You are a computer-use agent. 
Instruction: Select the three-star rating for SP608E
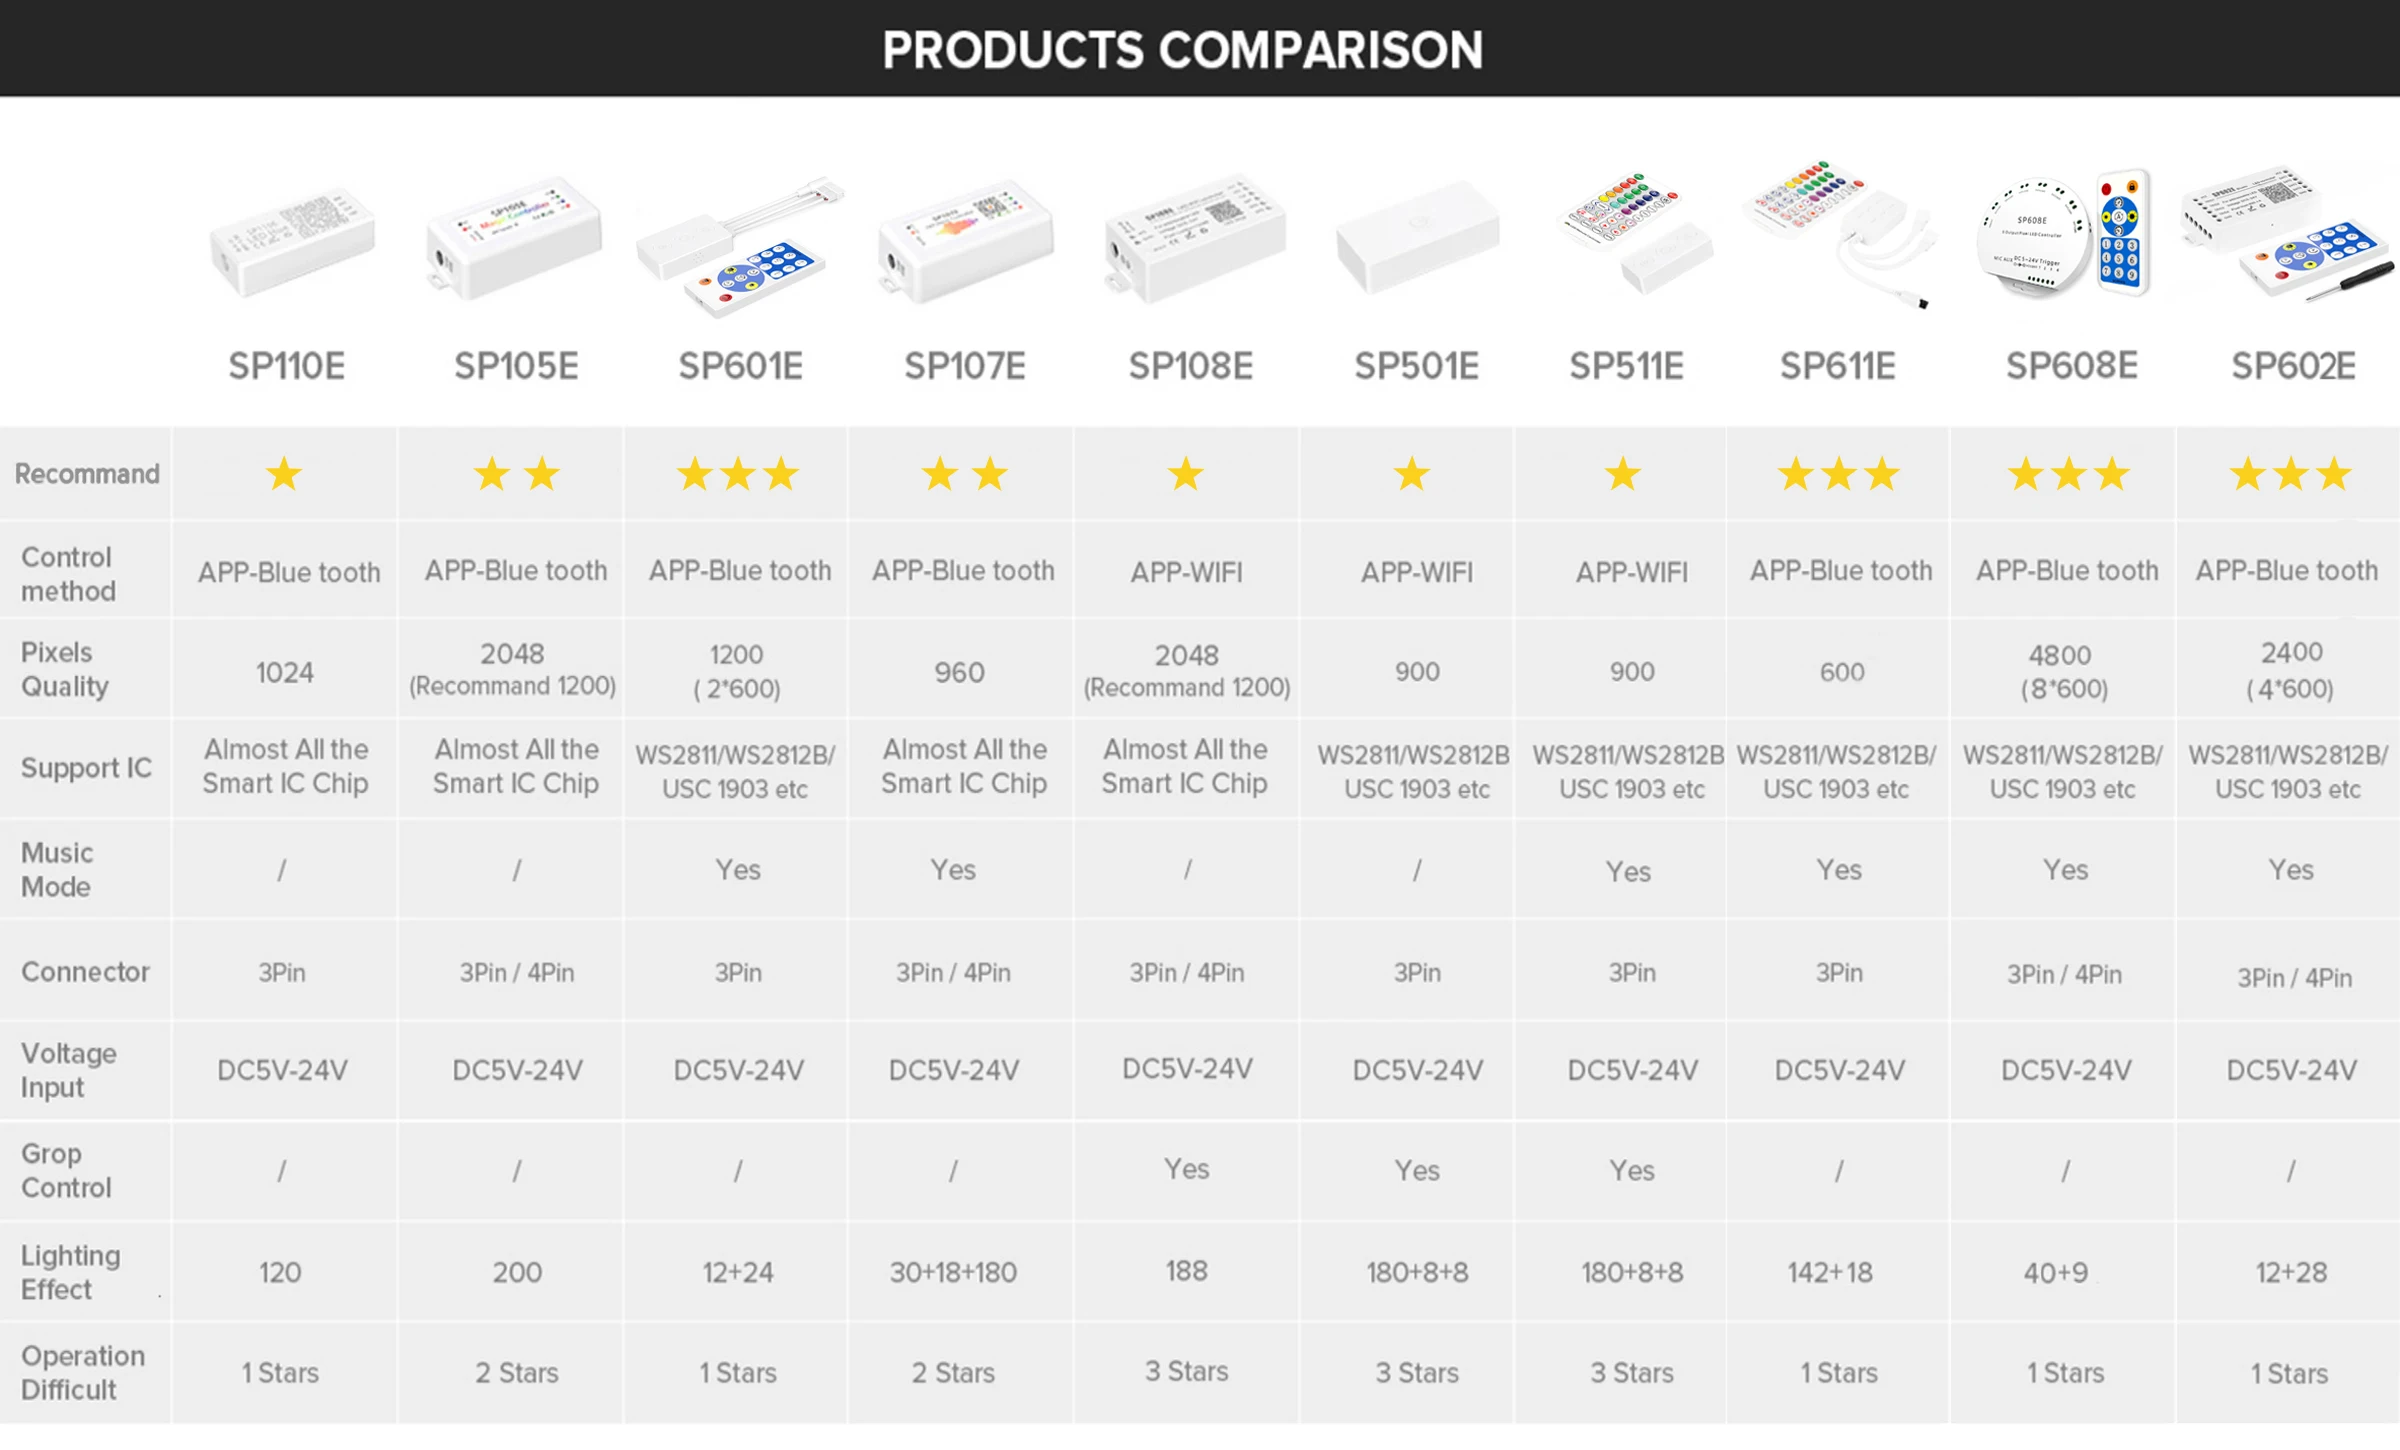coord(2068,474)
